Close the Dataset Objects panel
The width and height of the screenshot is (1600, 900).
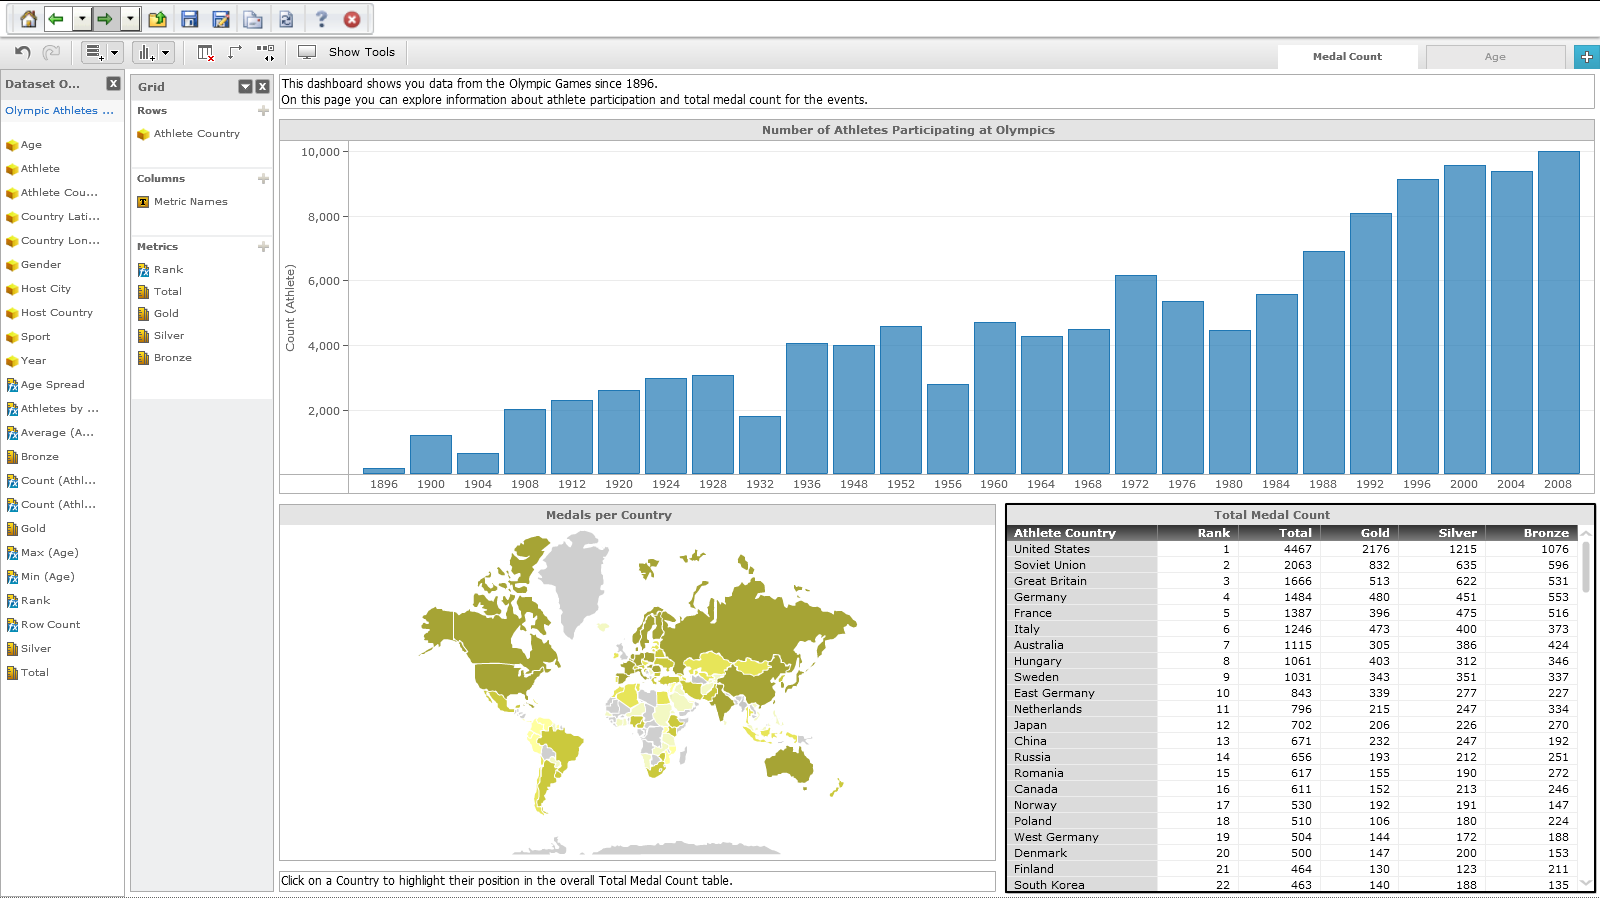pyautogui.click(x=113, y=84)
